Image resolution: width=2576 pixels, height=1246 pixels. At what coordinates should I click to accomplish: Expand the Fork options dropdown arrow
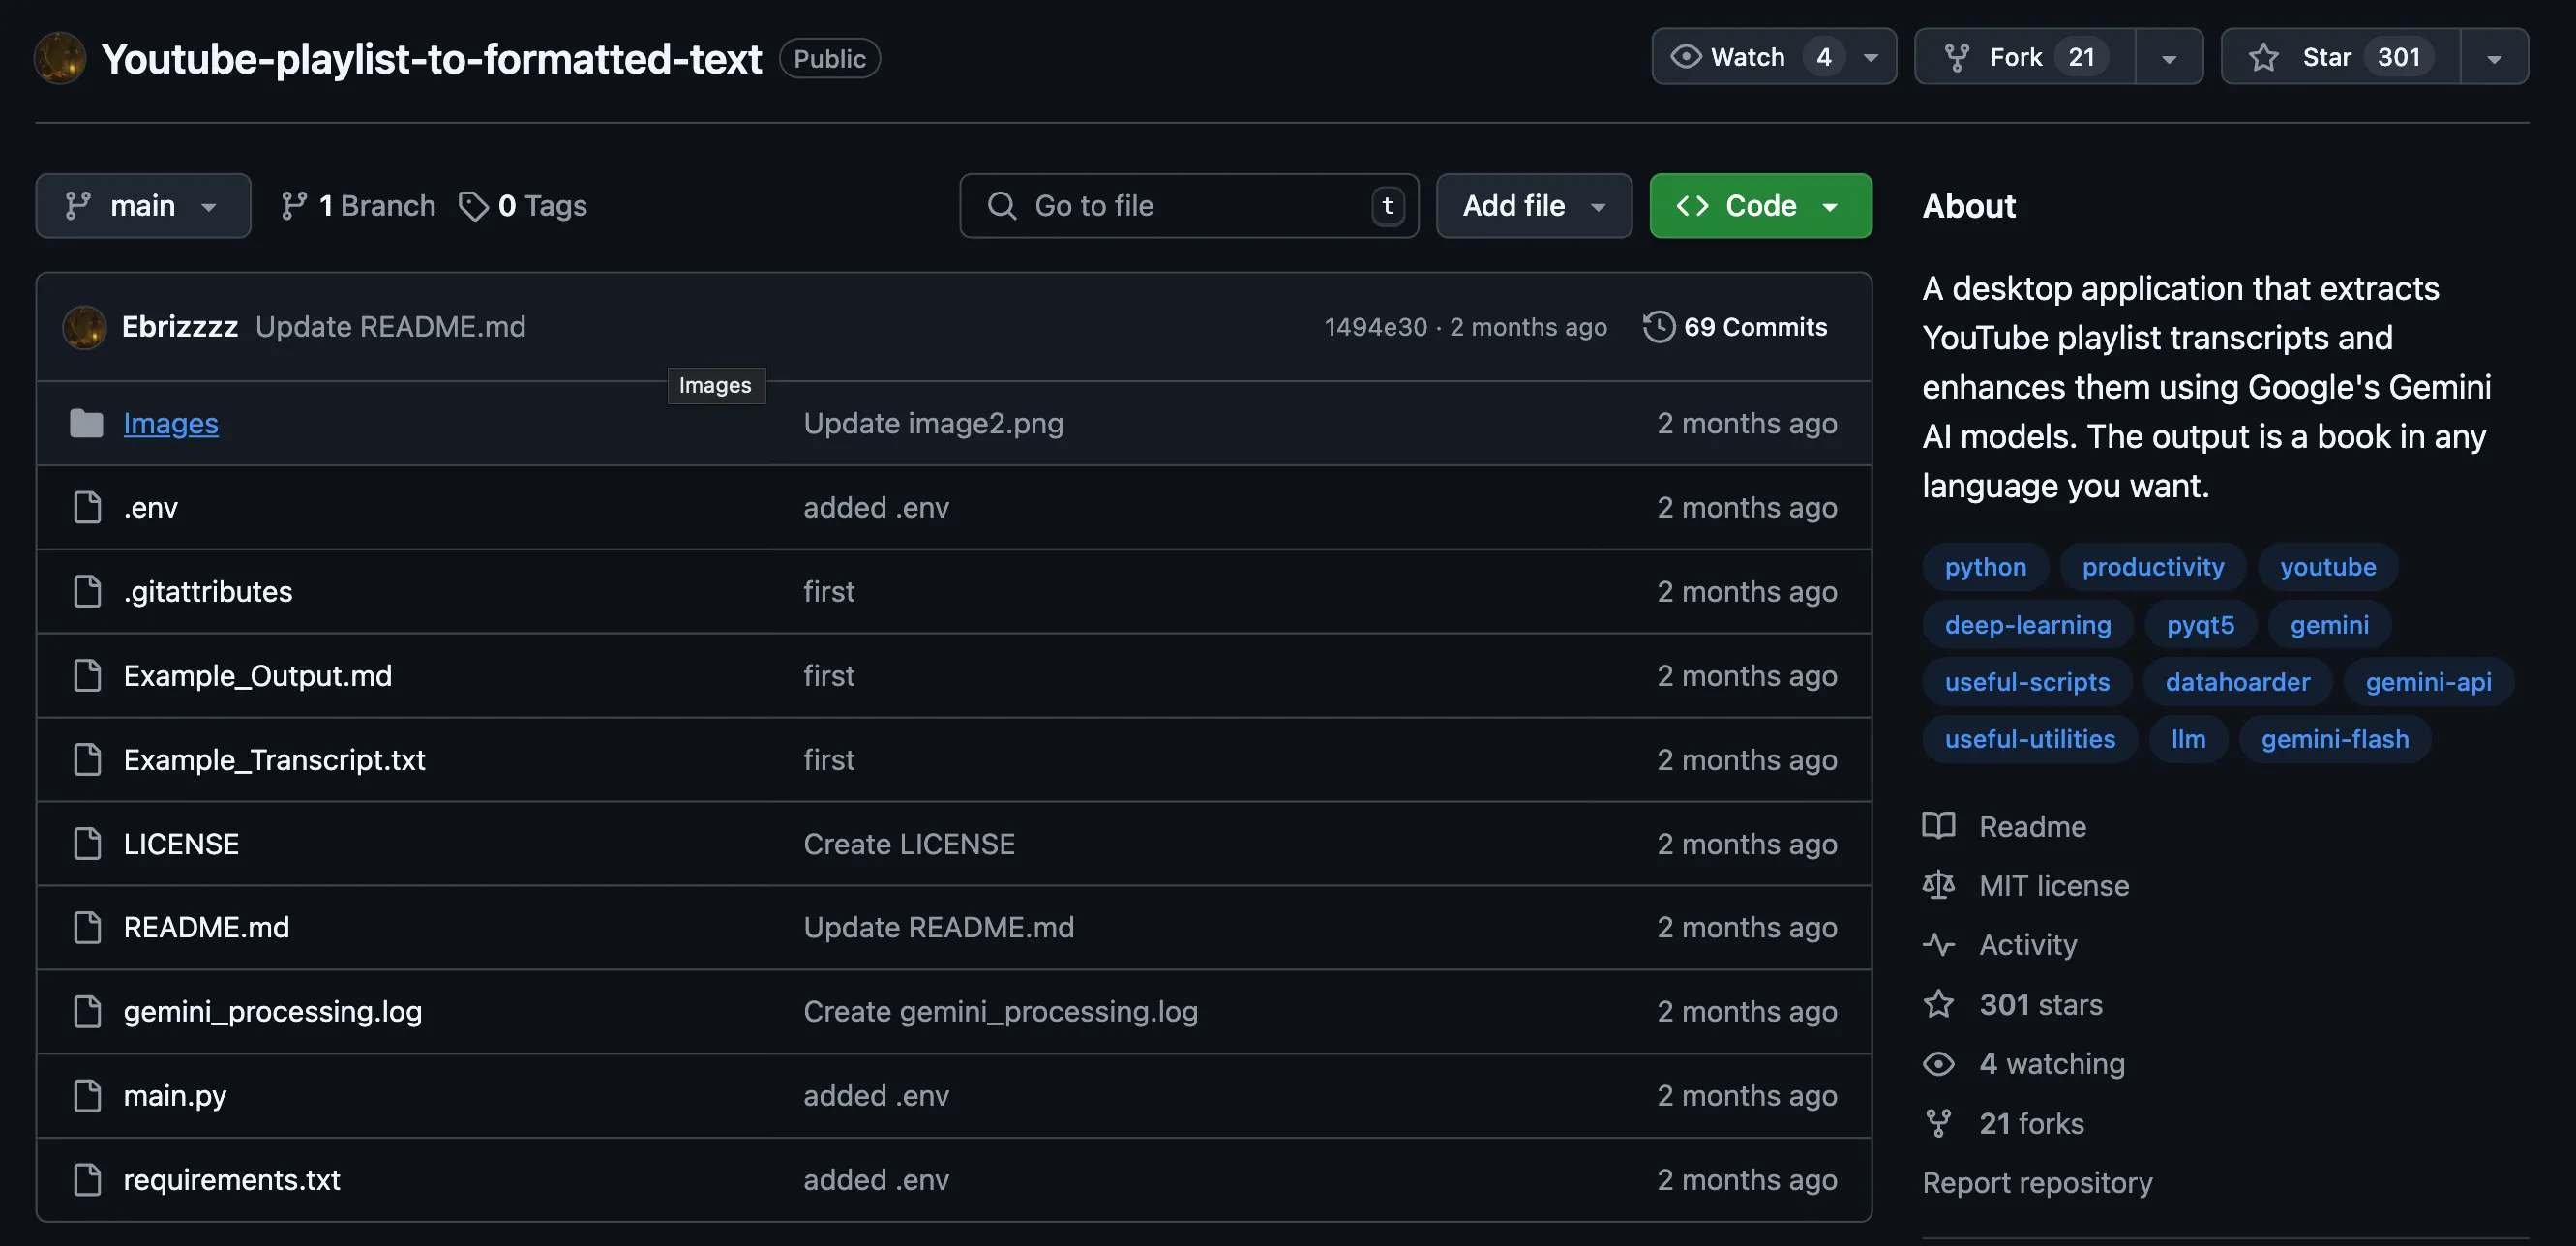point(2169,58)
